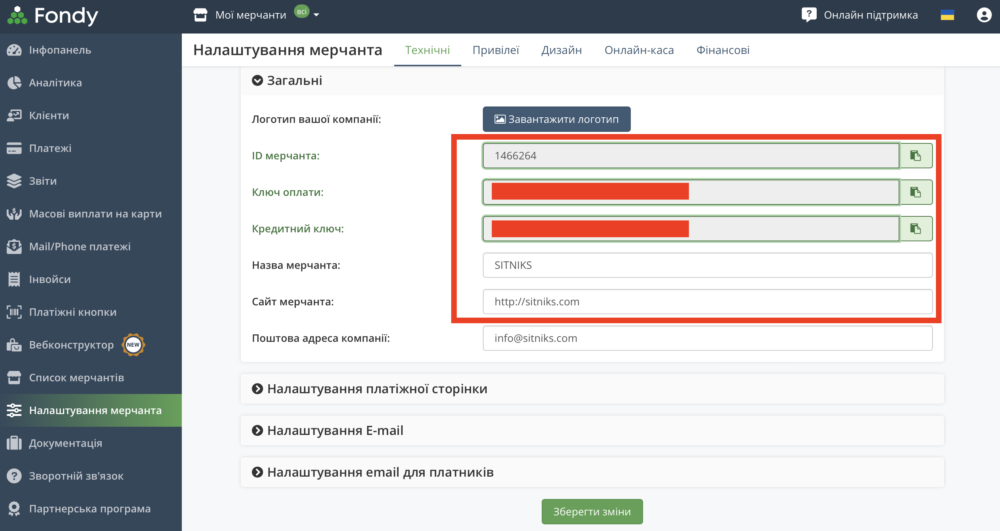The width and height of the screenshot is (1000, 531).
Task: Click the 'Логотип вашої компанії:' label
Action: click(x=316, y=119)
